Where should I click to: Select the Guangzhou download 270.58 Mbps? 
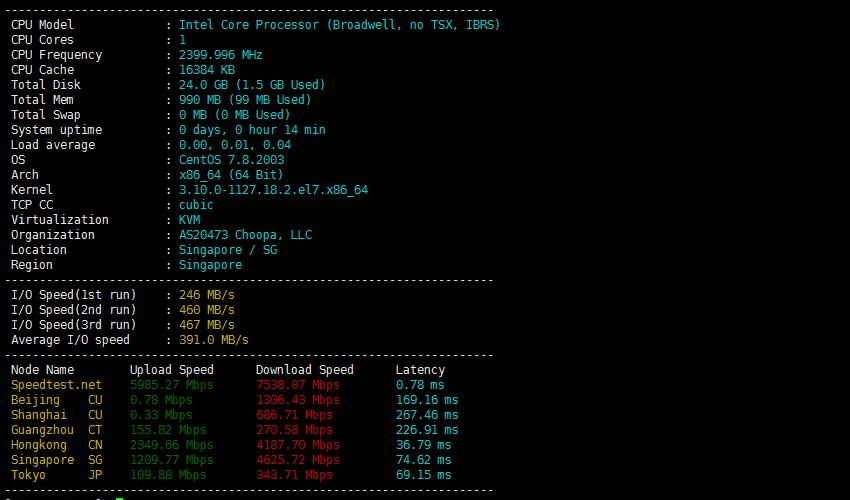[294, 430]
